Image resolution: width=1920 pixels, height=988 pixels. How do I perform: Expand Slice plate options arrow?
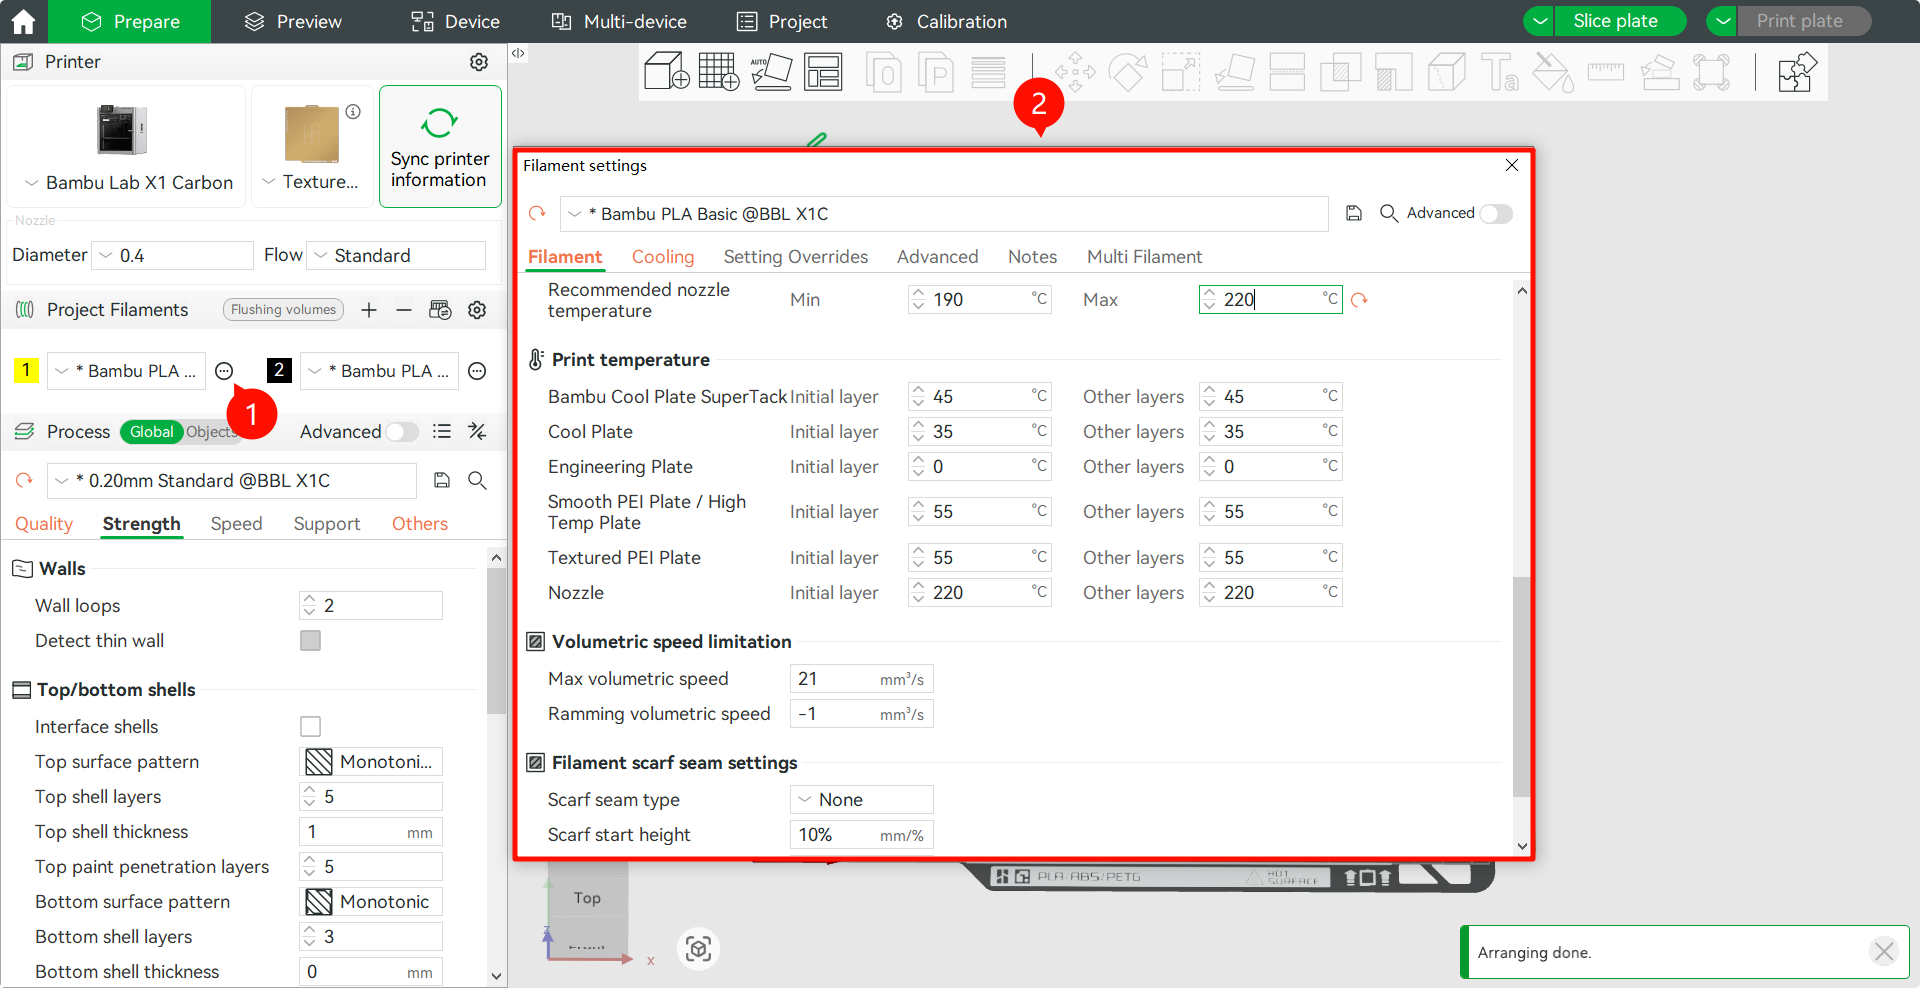click(1540, 21)
